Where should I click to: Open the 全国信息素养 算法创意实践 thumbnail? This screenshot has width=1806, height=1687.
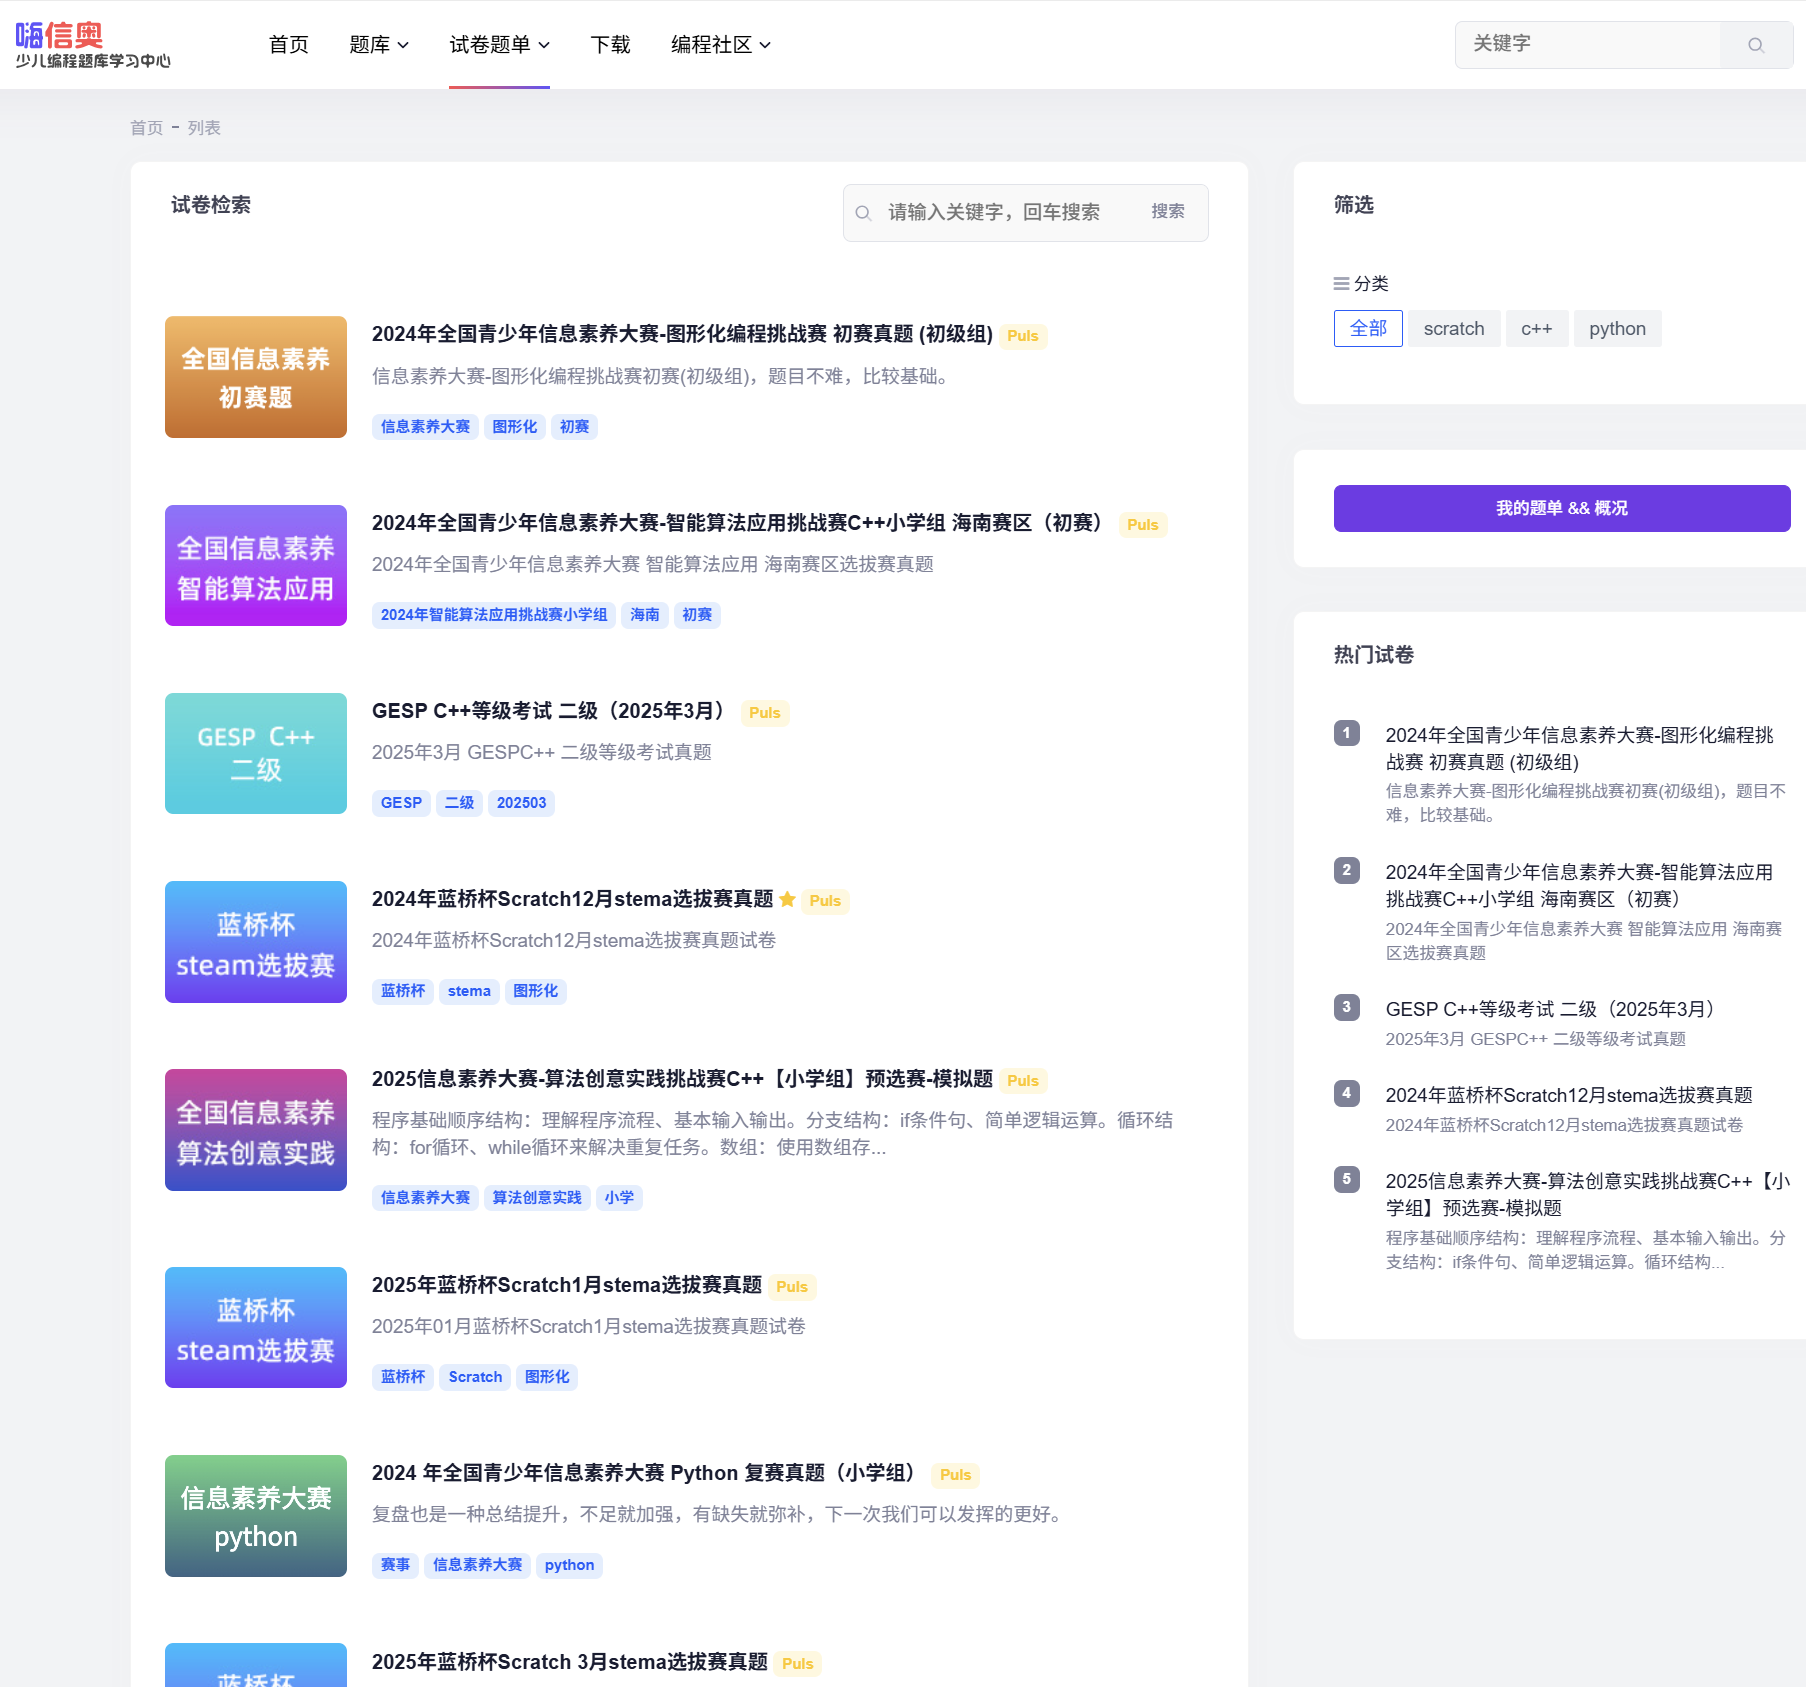(x=256, y=1130)
